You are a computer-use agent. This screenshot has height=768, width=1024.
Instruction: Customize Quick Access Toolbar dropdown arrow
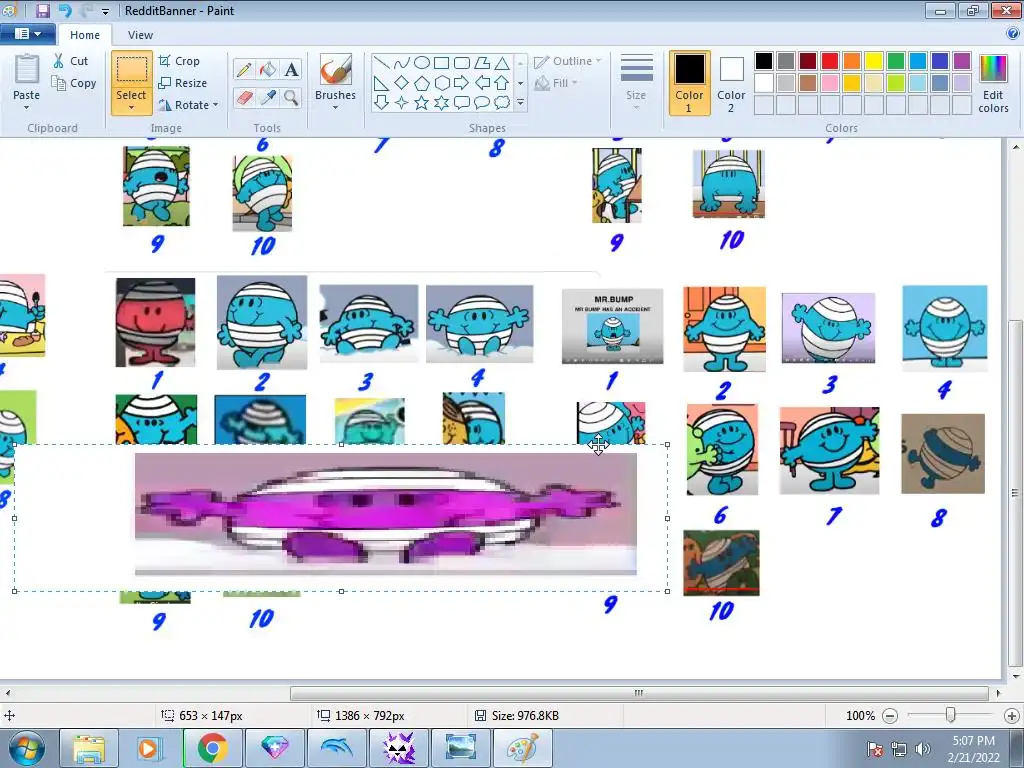[105, 11]
